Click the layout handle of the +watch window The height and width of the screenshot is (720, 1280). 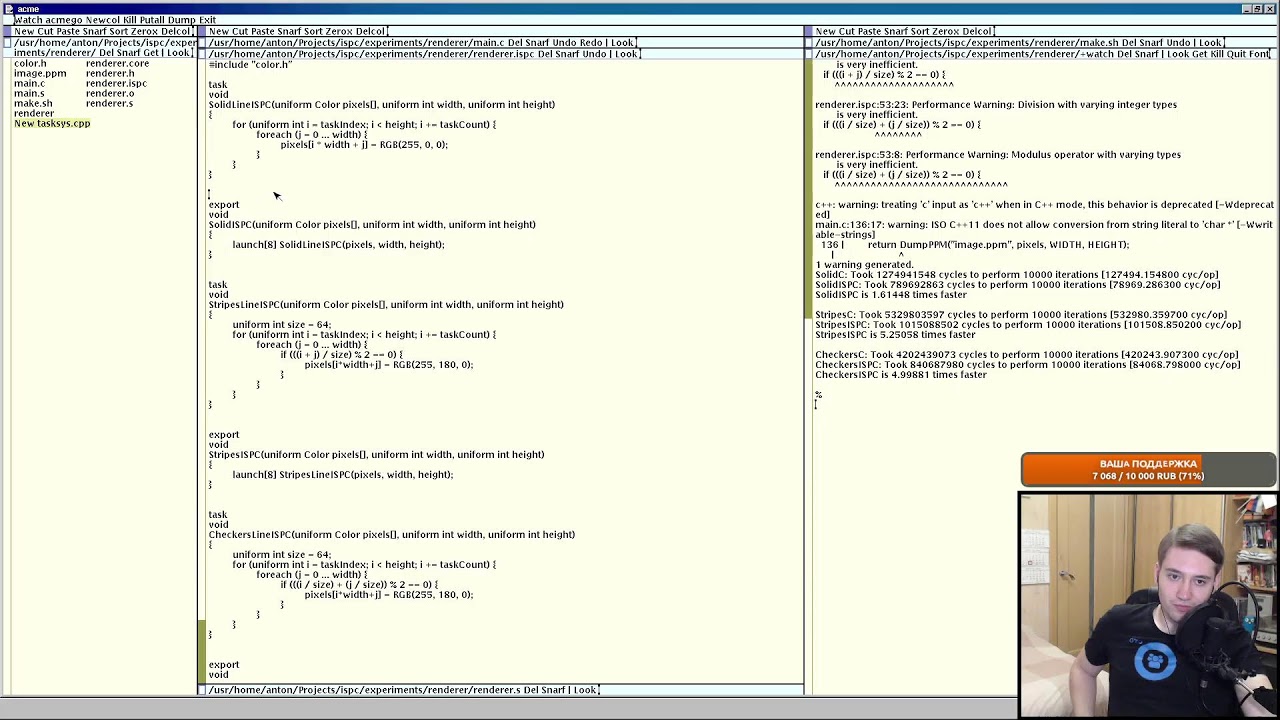808,54
